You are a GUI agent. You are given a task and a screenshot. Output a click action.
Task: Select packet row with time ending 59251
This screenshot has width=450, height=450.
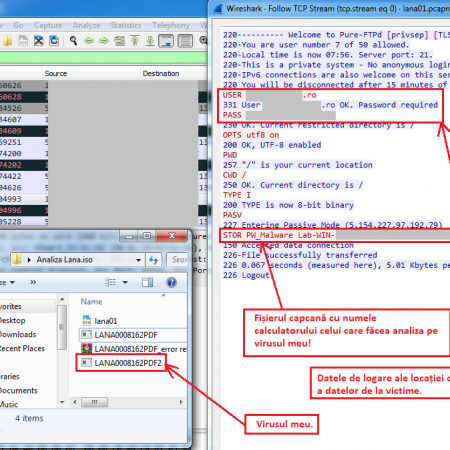click(x=103, y=142)
